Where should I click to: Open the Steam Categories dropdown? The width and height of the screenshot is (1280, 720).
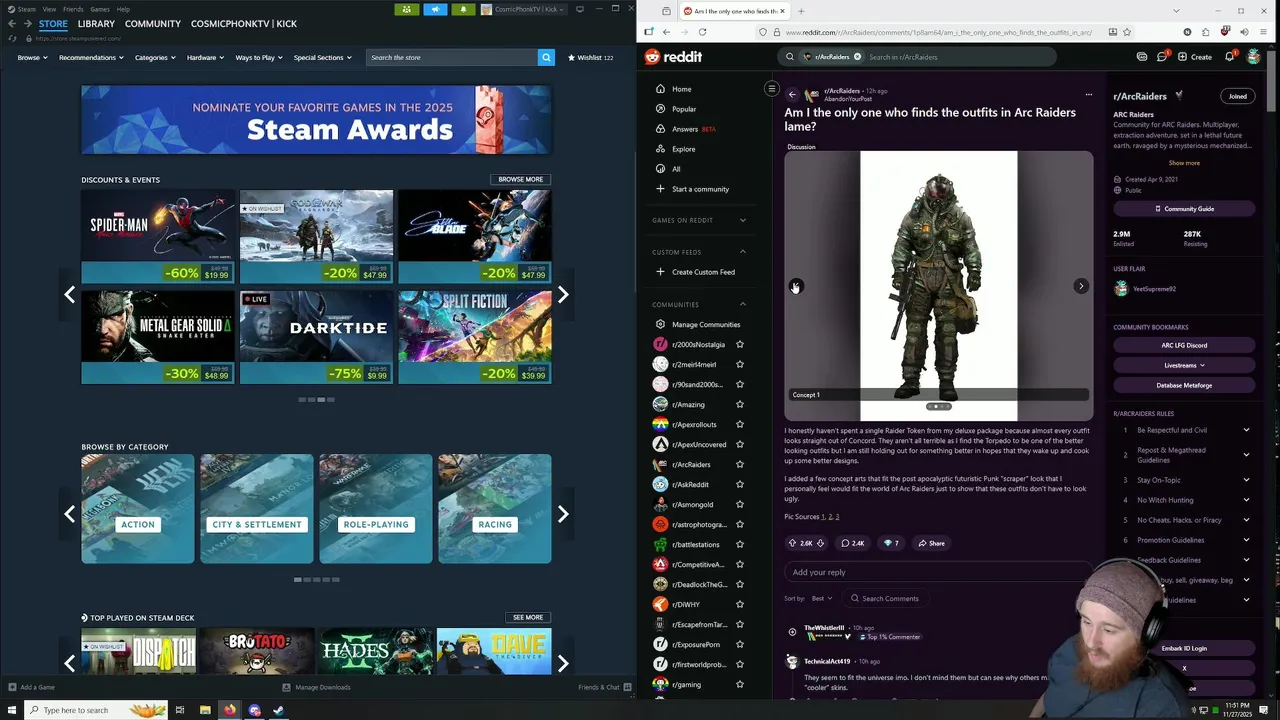point(155,57)
